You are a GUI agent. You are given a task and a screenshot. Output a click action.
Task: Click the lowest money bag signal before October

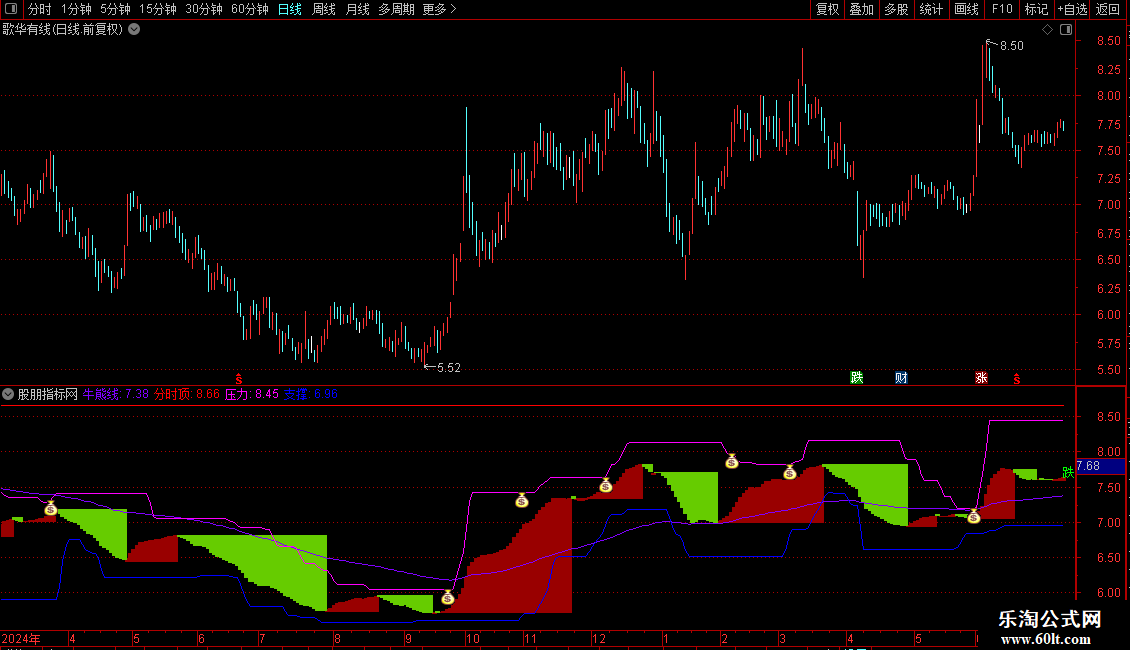[448, 597]
